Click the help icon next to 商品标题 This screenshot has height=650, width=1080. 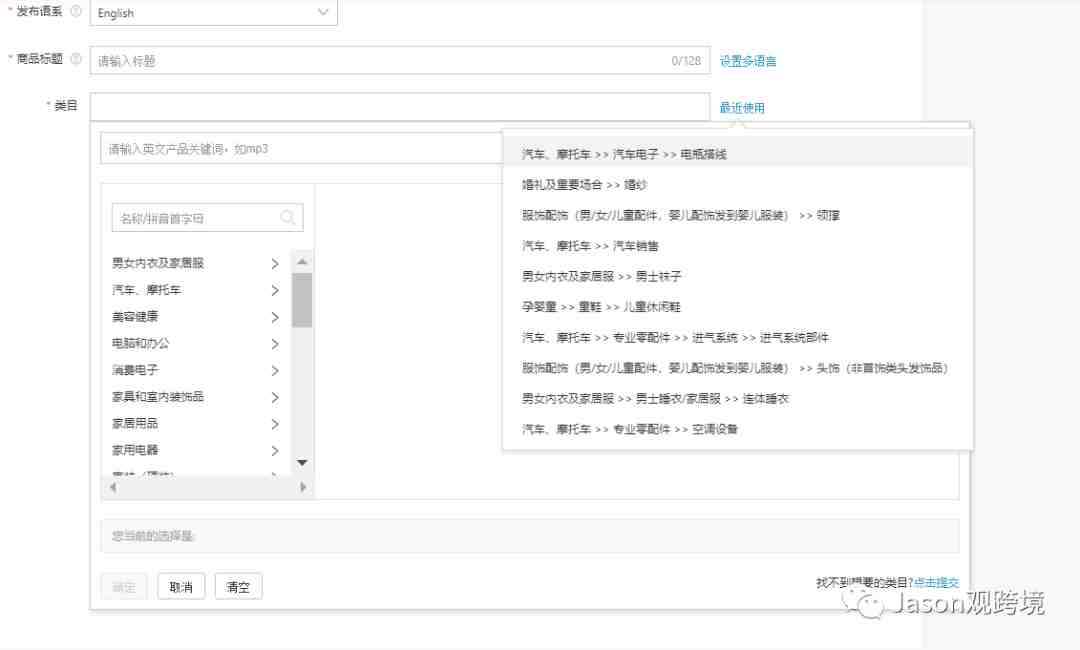click(x=76, y=59)
